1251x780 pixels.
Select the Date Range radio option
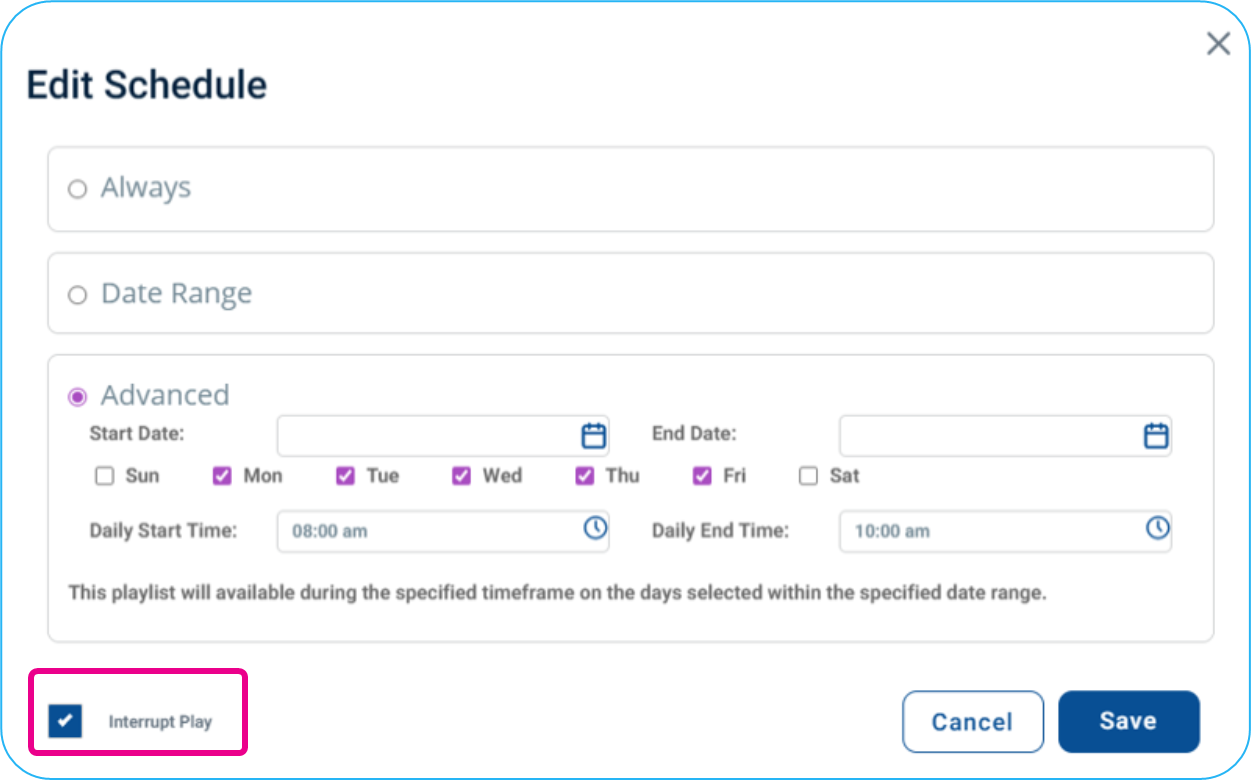(77, 295)
